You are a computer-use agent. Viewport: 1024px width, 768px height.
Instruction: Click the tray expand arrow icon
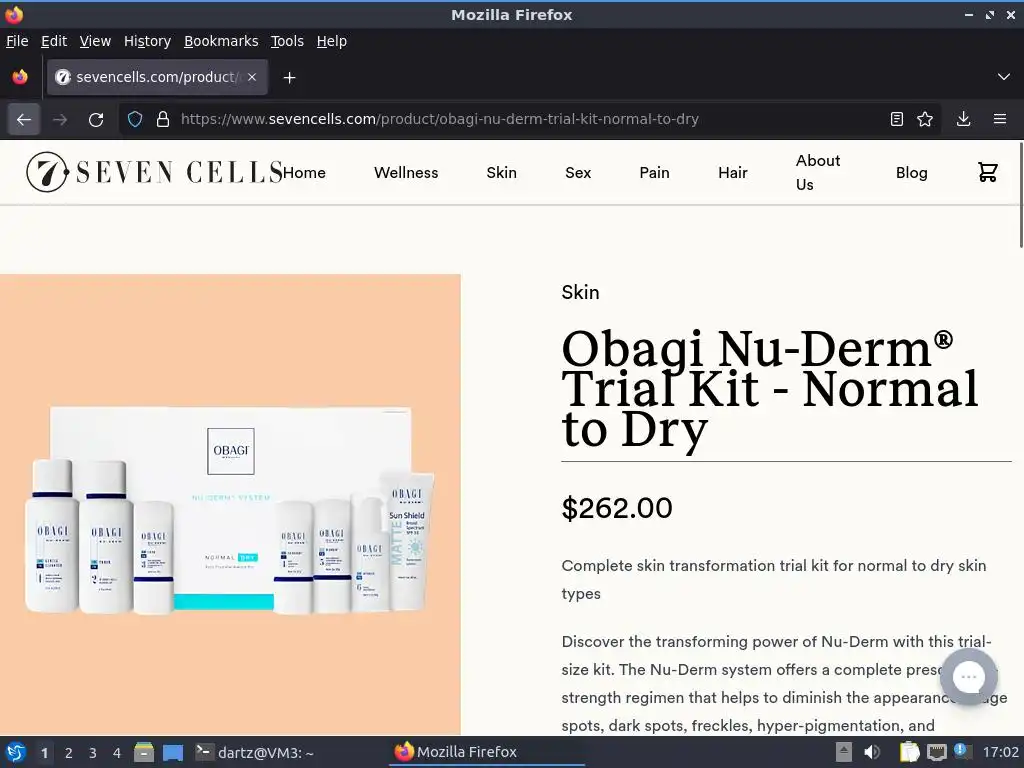pyautogui.click(x=844, y=752)
